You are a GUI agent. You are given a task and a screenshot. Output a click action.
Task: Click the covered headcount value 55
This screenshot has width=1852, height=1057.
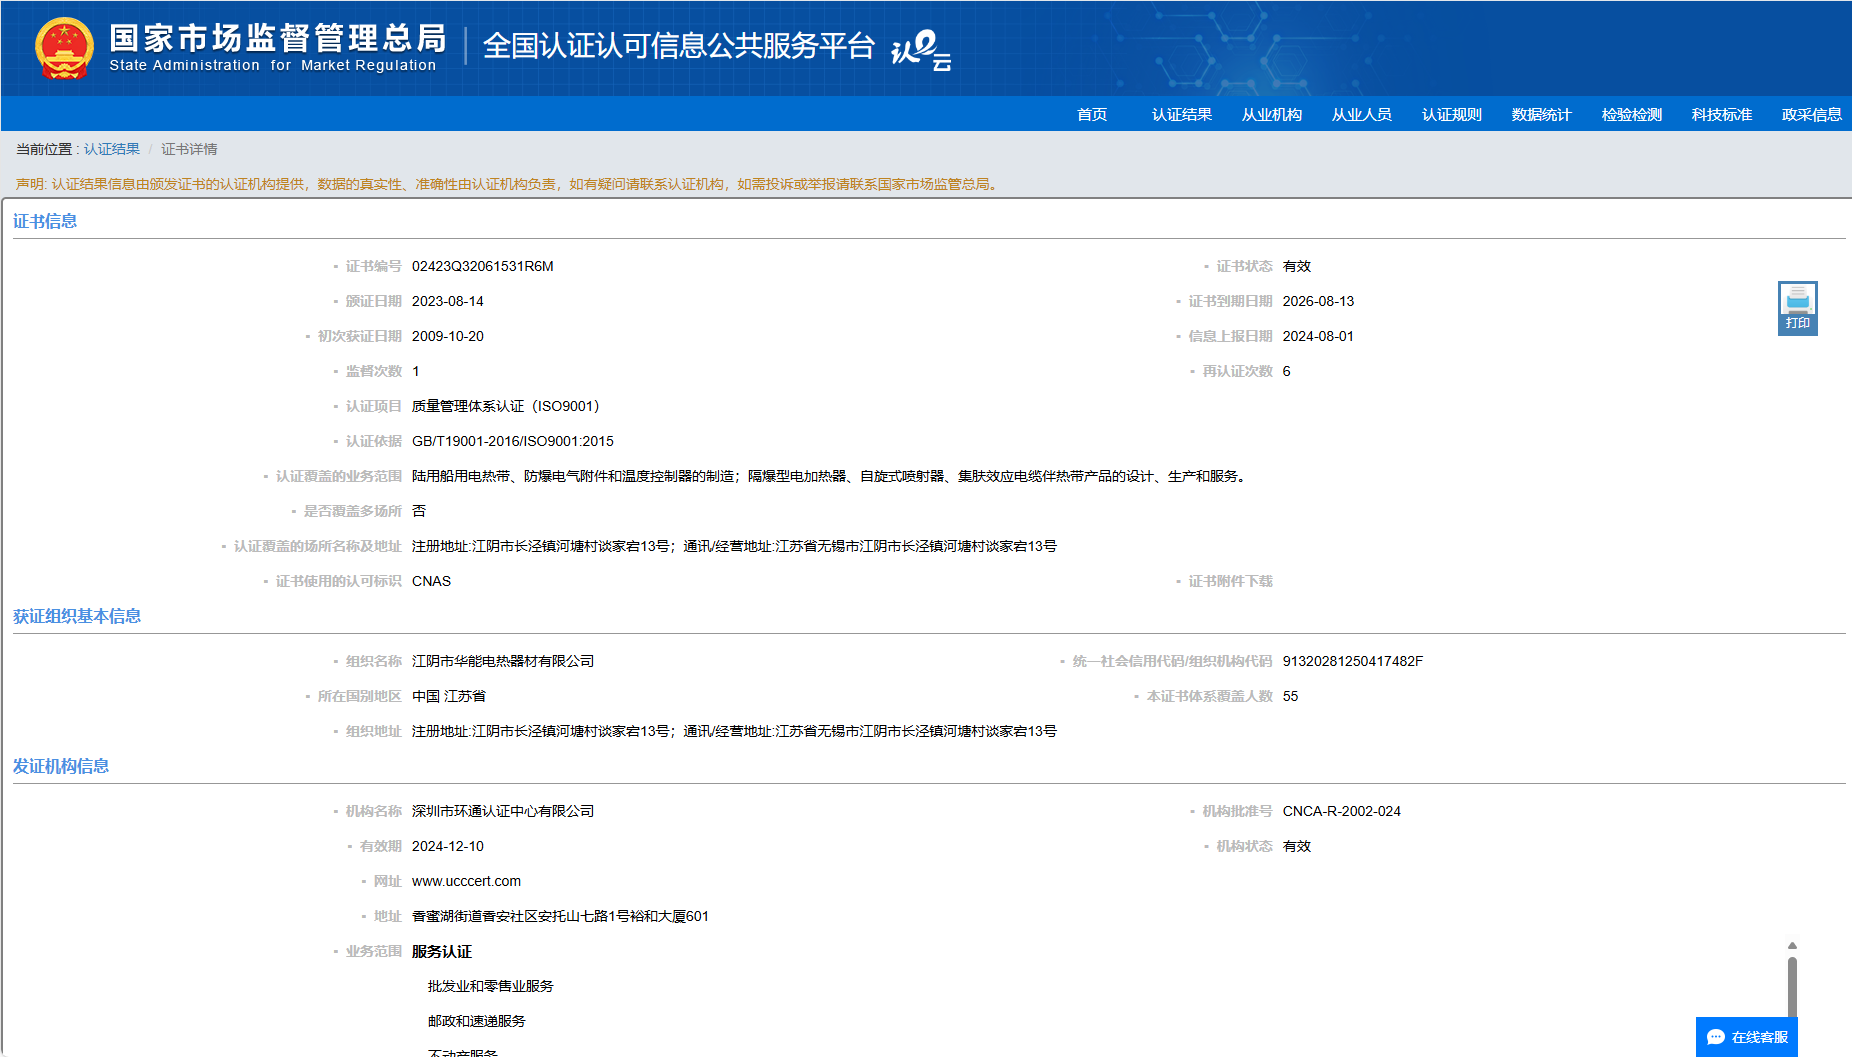point(1291,696)
